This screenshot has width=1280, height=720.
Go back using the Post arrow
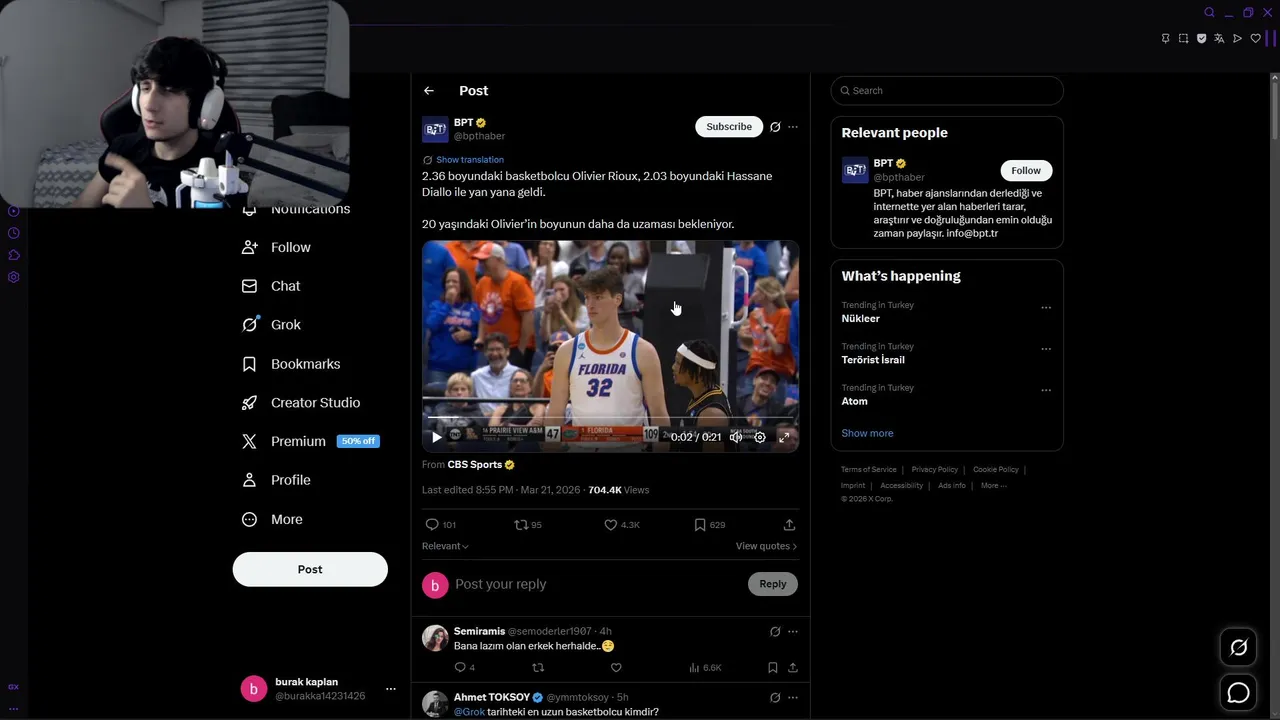pos(429,91)
